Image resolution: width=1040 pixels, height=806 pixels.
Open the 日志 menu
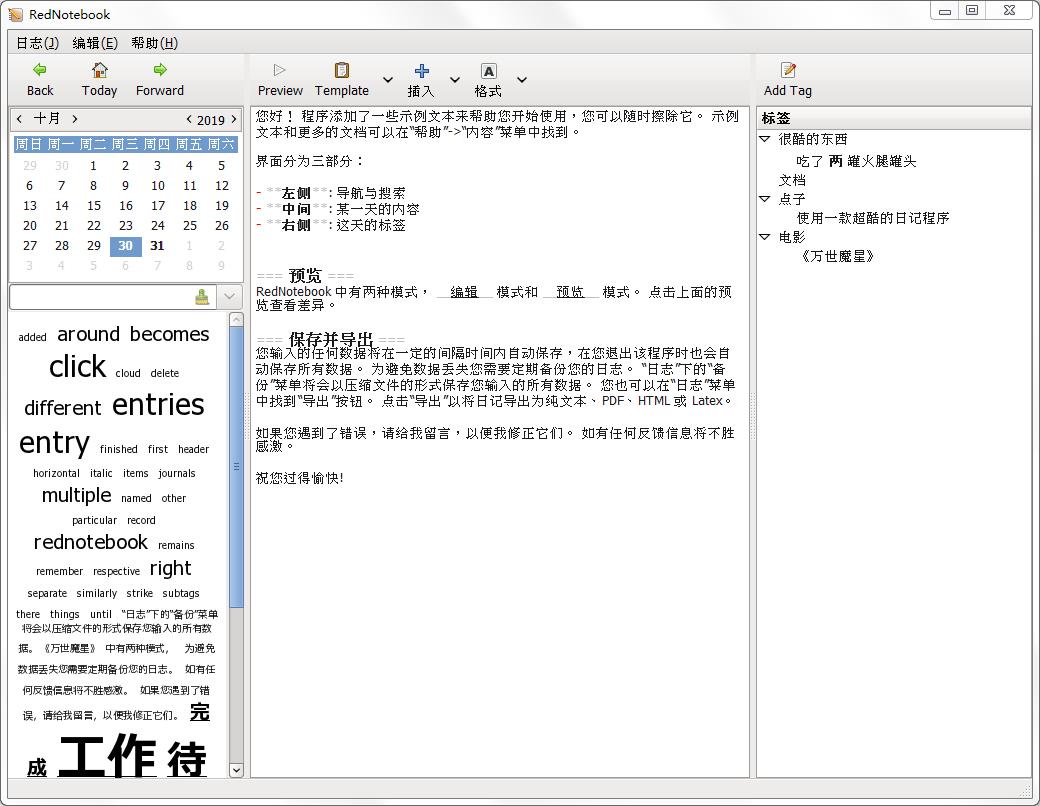tap(37, 43)
